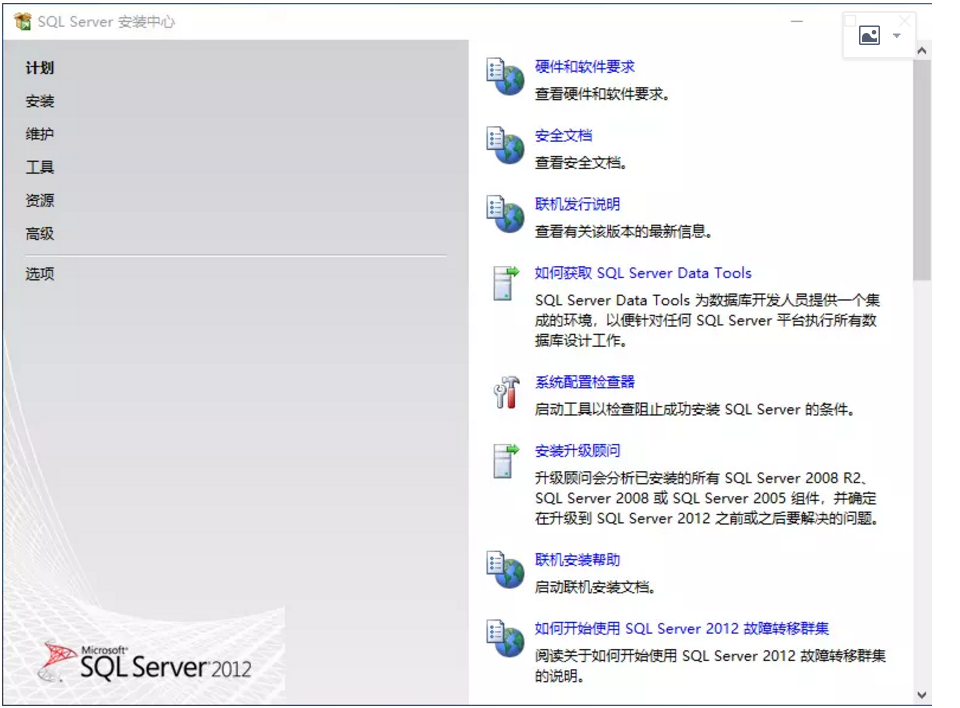Launch the 系统配置检查器 link
This screenshot has width=960, height=708.
click(x=585, y=382)
